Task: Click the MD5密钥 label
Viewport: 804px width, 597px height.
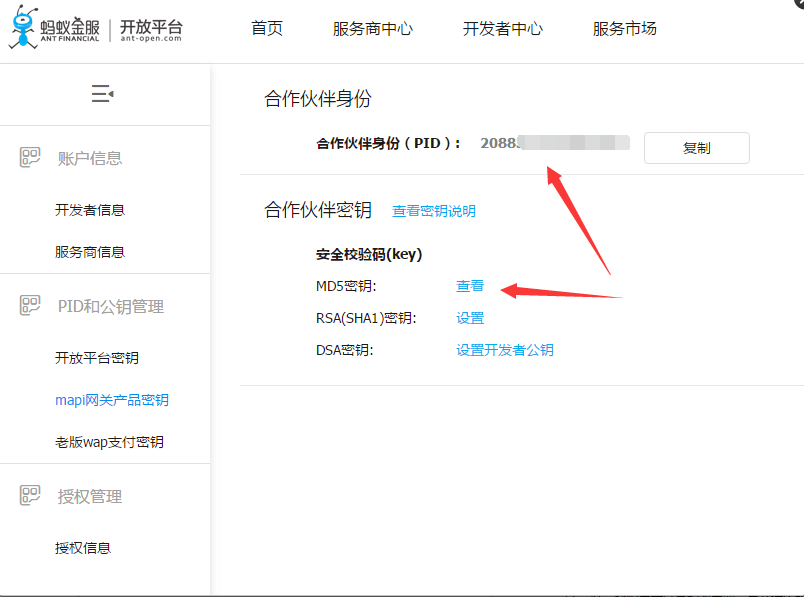Action: click(x=346, y=286)
